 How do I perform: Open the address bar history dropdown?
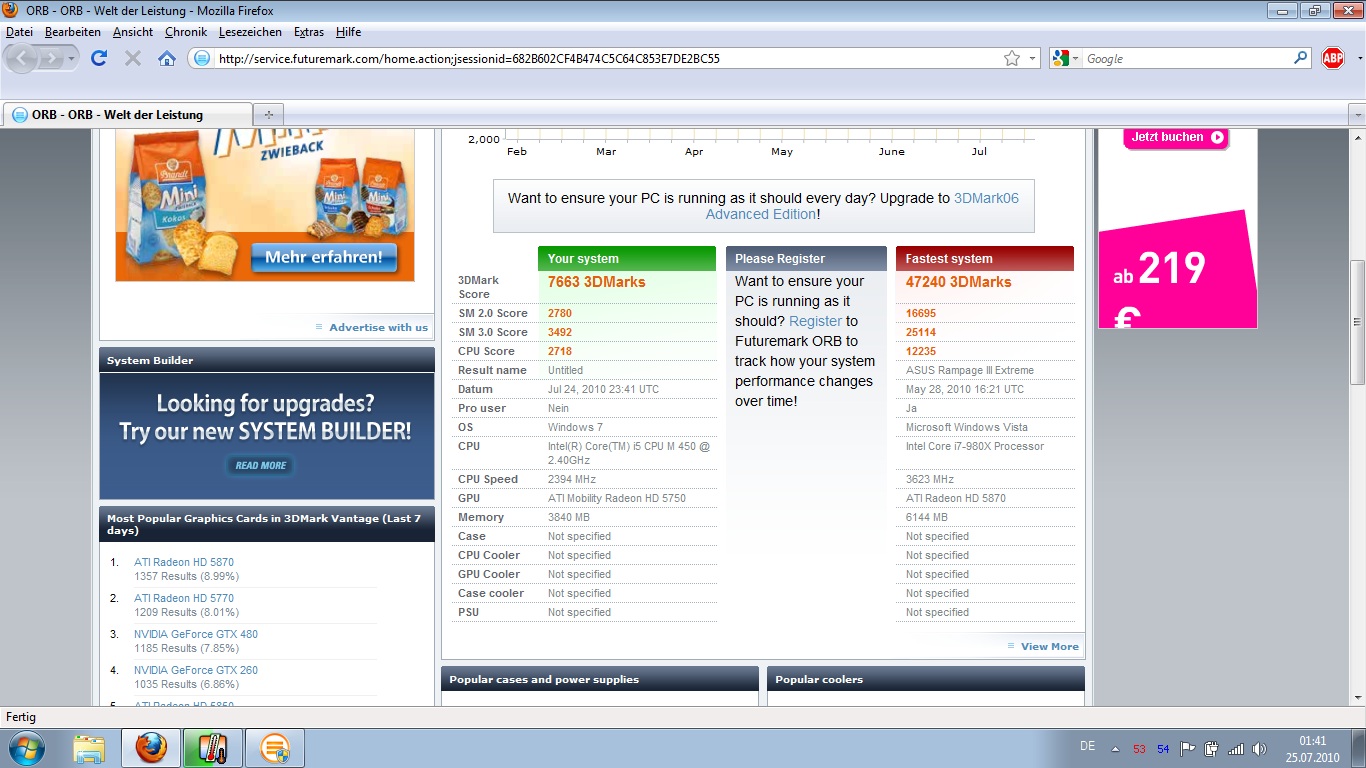coord(1033,58)
